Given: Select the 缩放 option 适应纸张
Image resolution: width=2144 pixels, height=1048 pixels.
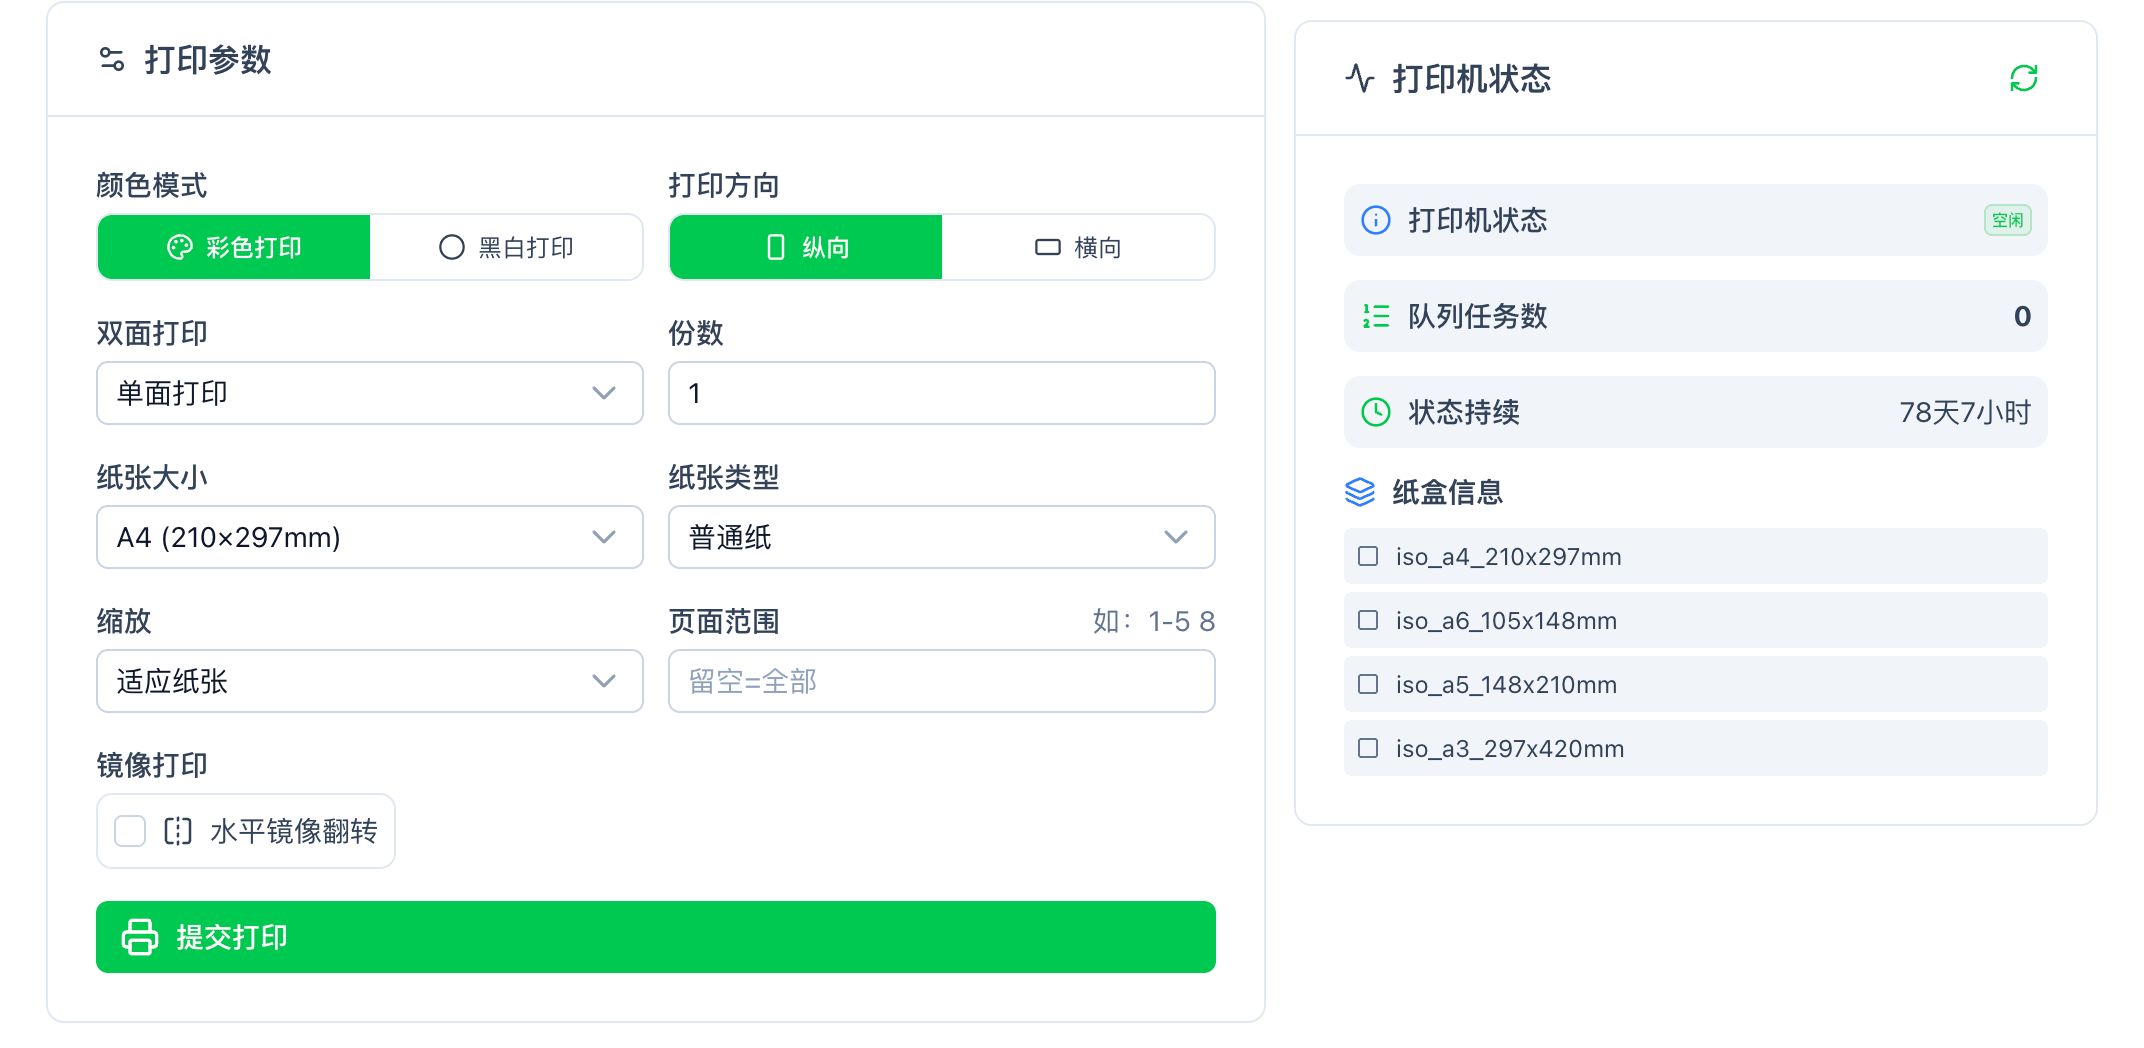Looking at the screenshot, I should pyautogui.click(x=369, y=681).
